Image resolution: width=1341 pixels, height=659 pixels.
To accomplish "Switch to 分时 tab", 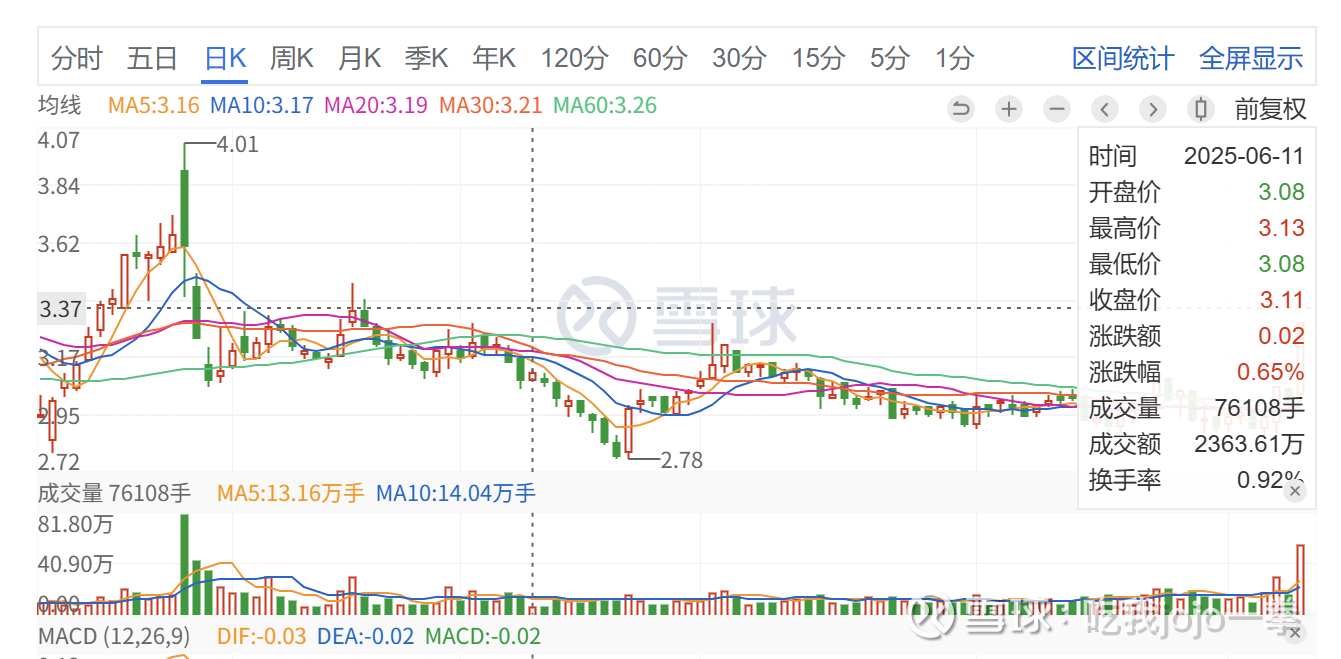I will pyautogui.click(x=76, y=58).
